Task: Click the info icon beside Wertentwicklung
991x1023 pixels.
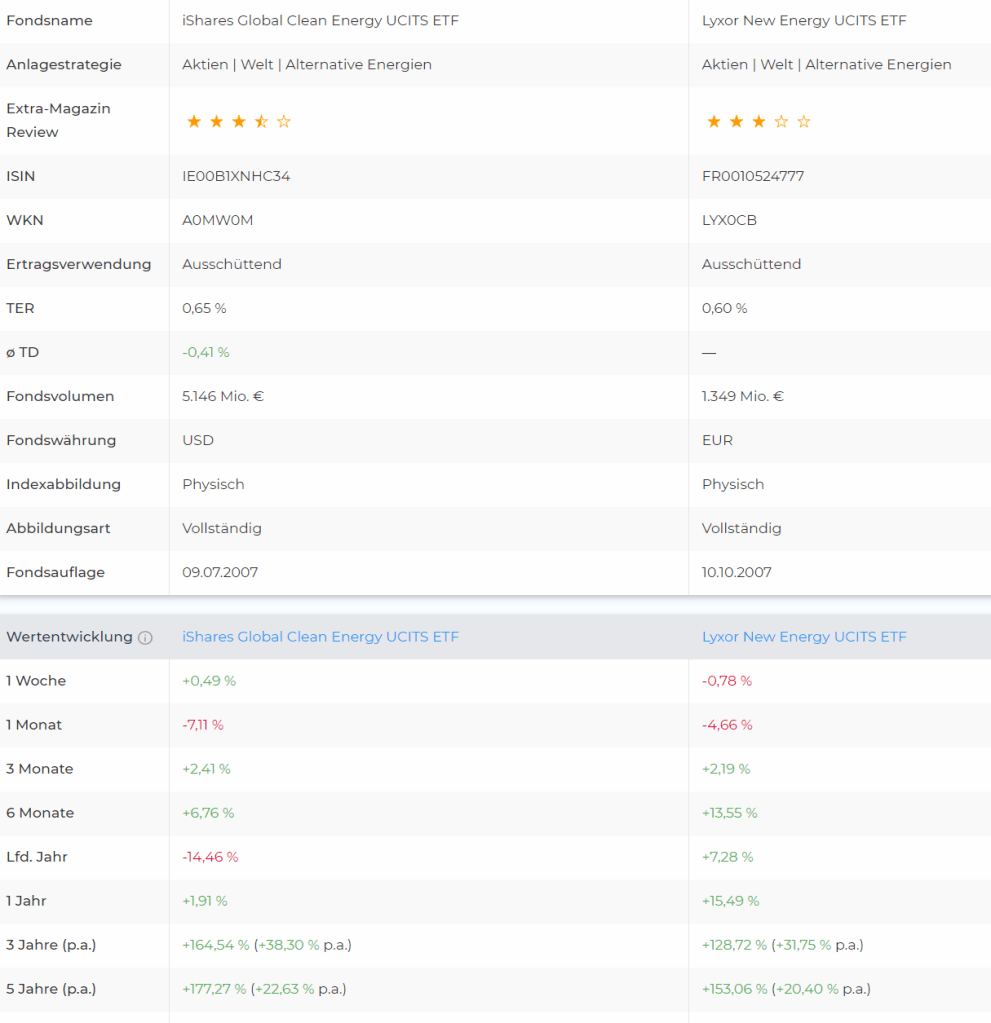Action: [145, 638]
